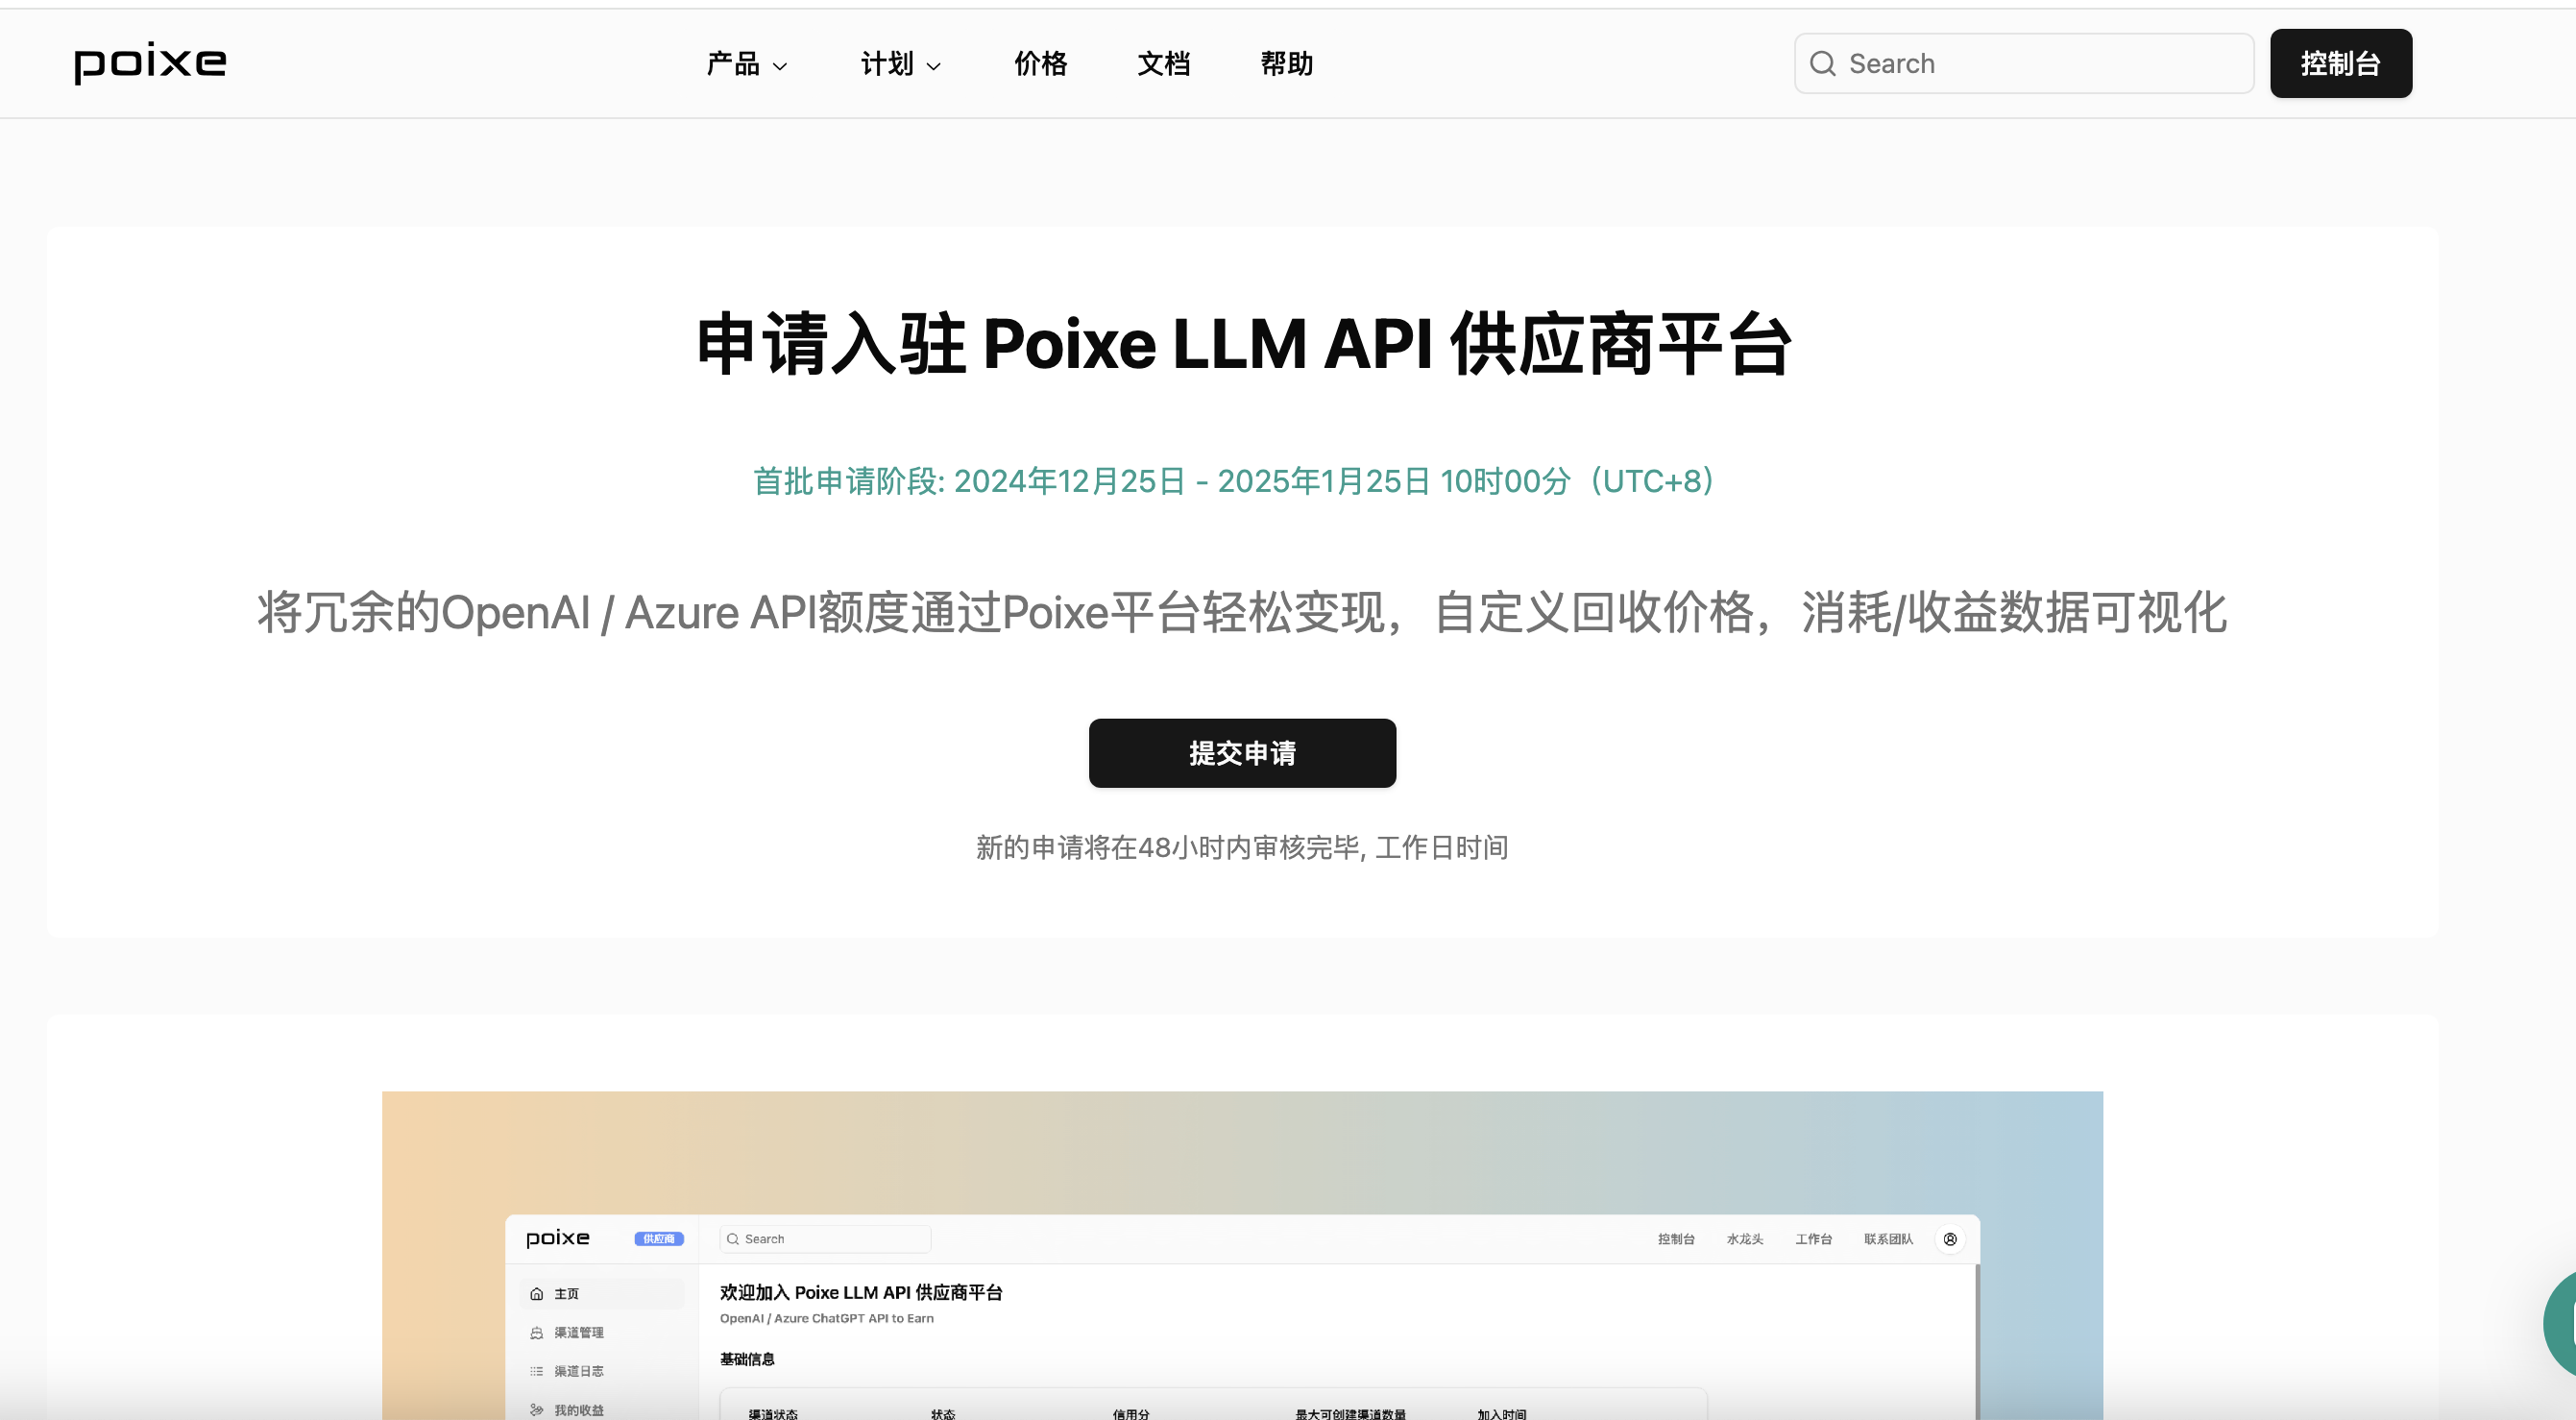
Task: Click the 渠道管理 sidebar icon in preview
Action: tap(537, 1332)
